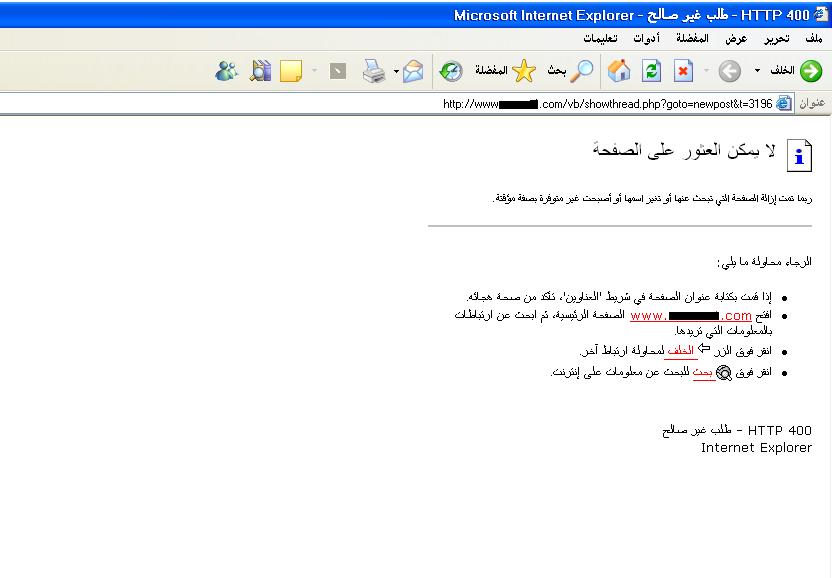Refresh the page with the Refresh icon
The height and width of the screenshot is (578, 832).
point(652,71)
